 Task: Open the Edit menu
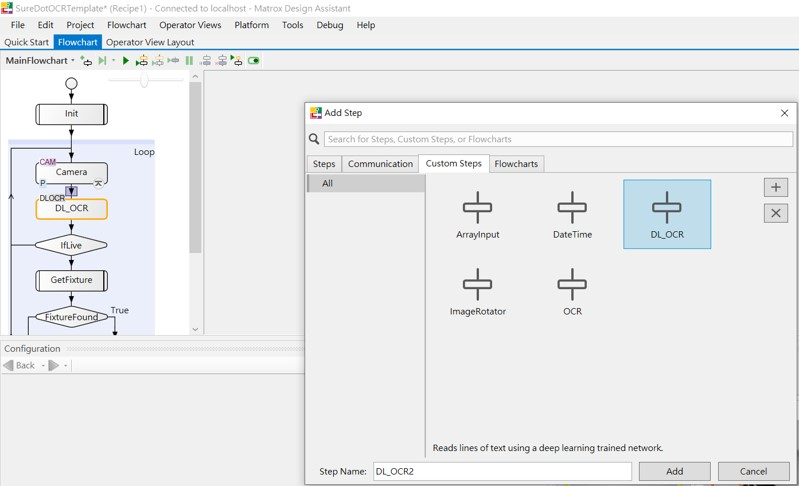45,25
